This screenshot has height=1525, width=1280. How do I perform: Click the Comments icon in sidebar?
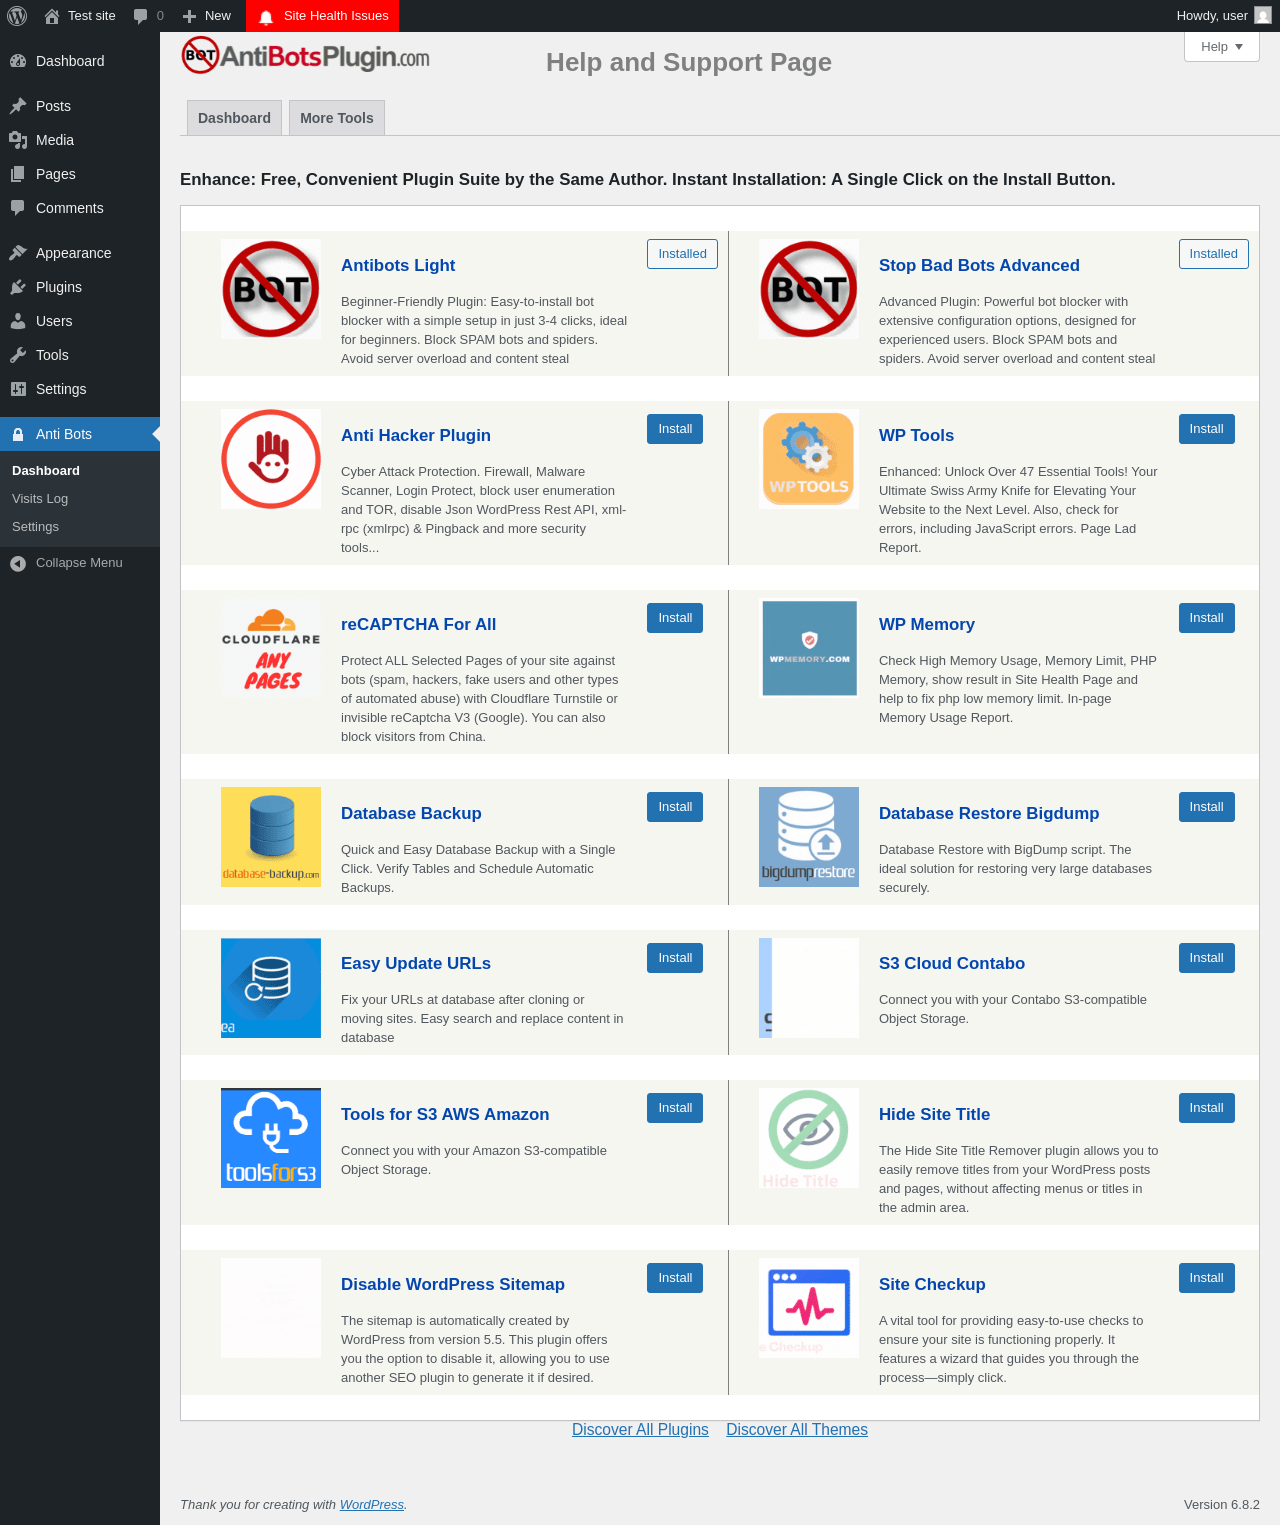(x=18, y=208)
